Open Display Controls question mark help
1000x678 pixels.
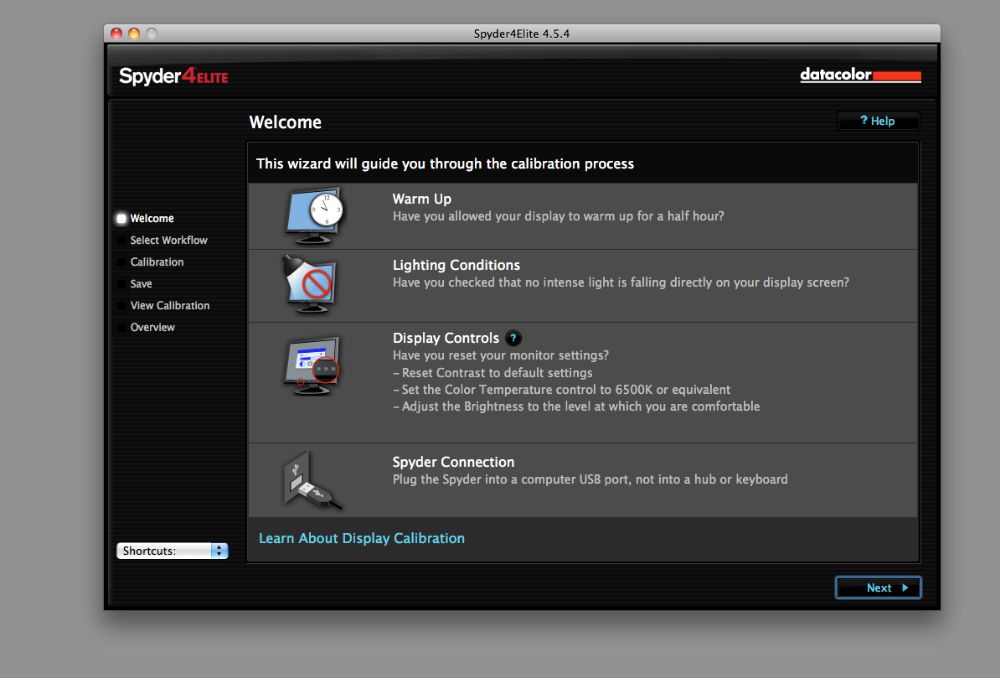(x=513, y=338)
